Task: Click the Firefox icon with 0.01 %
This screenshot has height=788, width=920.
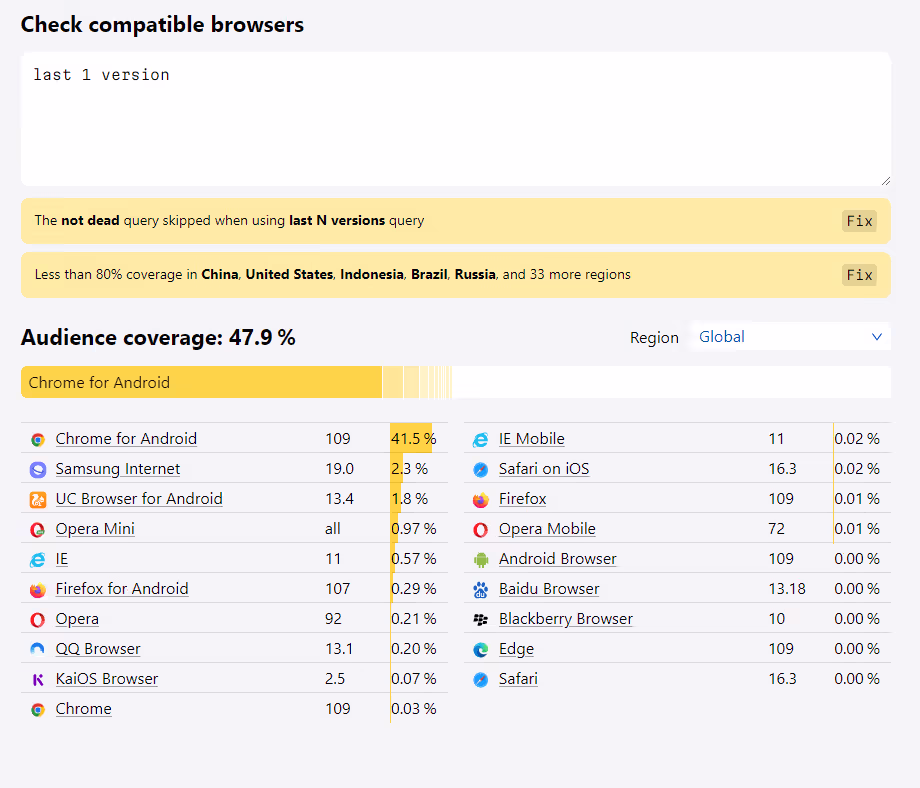Action: [x=481, y=499]
